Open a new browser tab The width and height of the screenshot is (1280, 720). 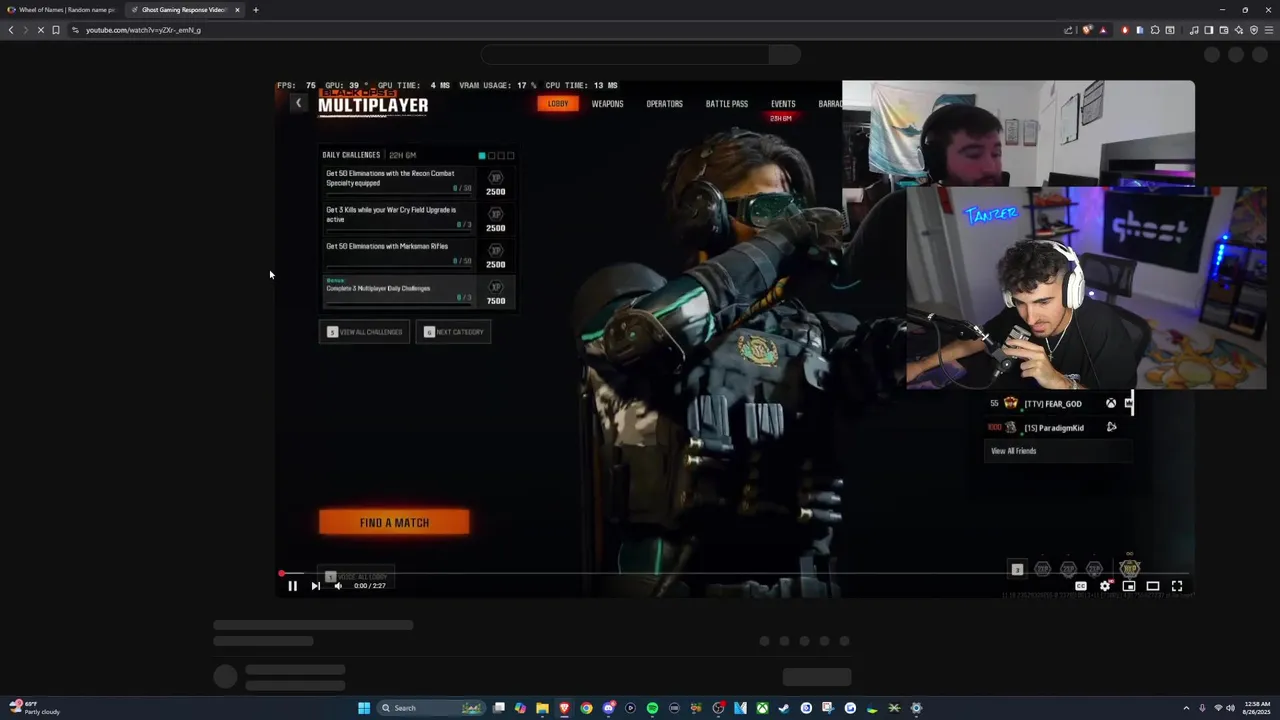point(255,10)
